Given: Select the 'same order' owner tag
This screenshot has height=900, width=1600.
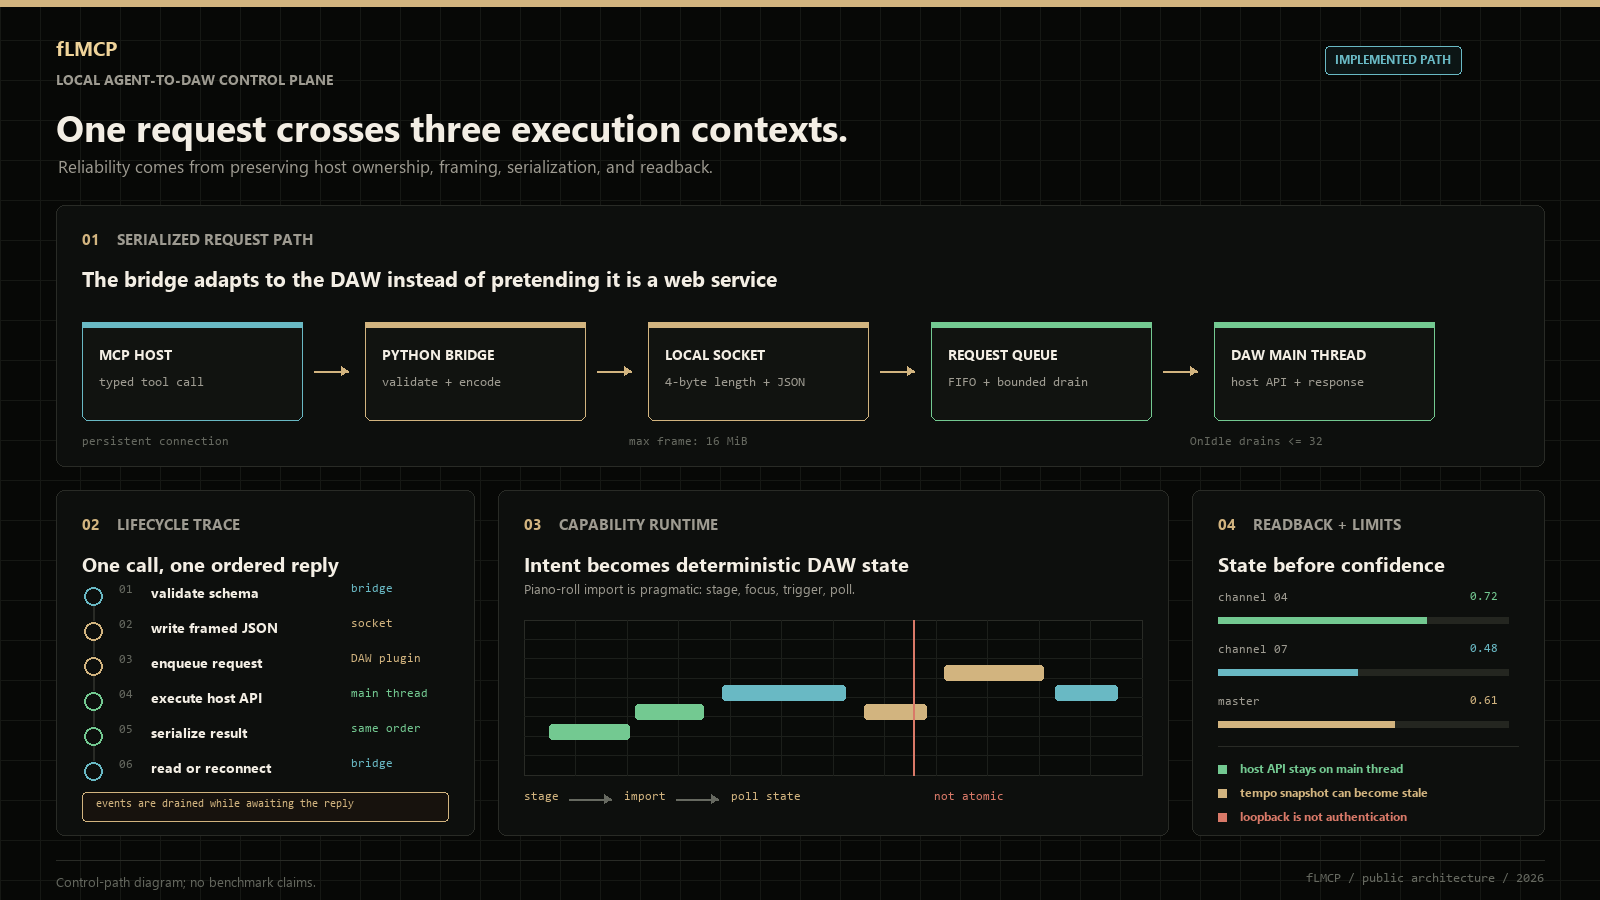Looking at the screenshot, I should click(386, 729).
